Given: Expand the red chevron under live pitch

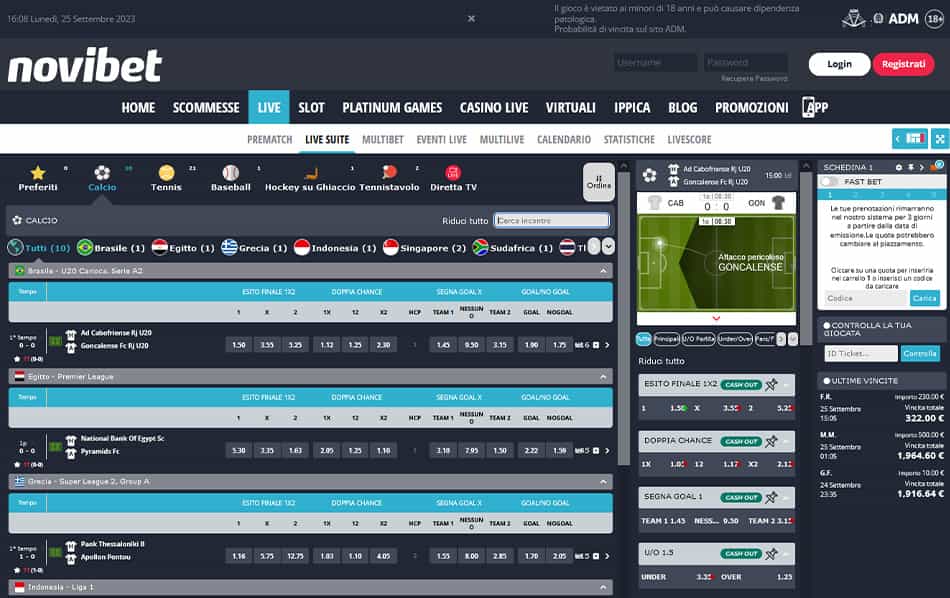Looking at the screenshot, I should 716,318.
